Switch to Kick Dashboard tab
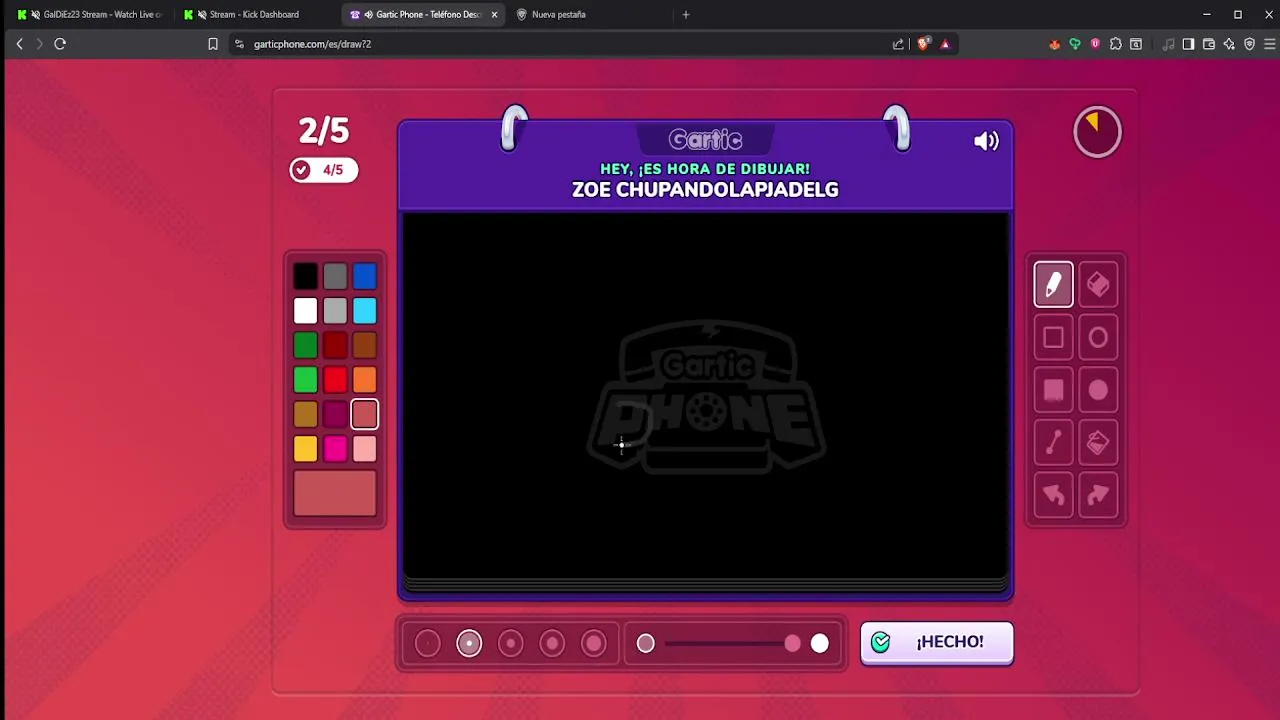 (254, 15)
